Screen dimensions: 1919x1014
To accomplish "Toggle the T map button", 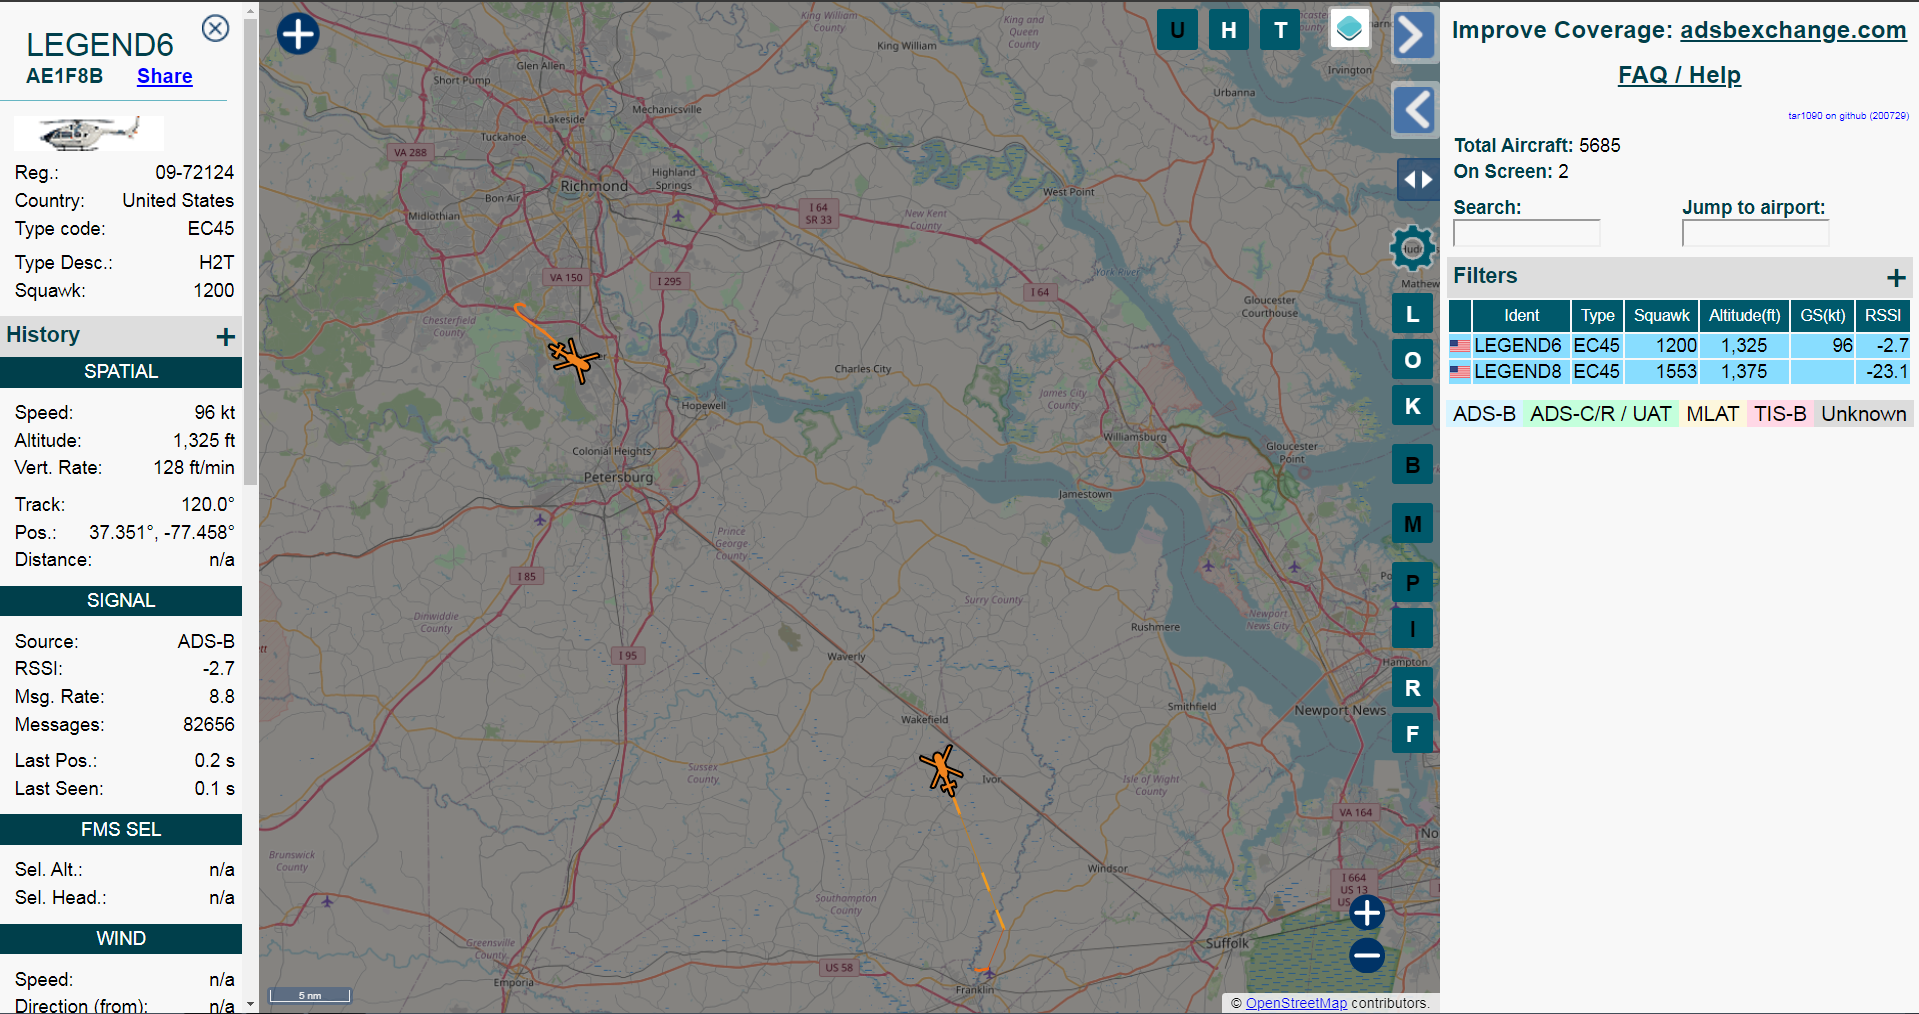I will point(1281,30).
